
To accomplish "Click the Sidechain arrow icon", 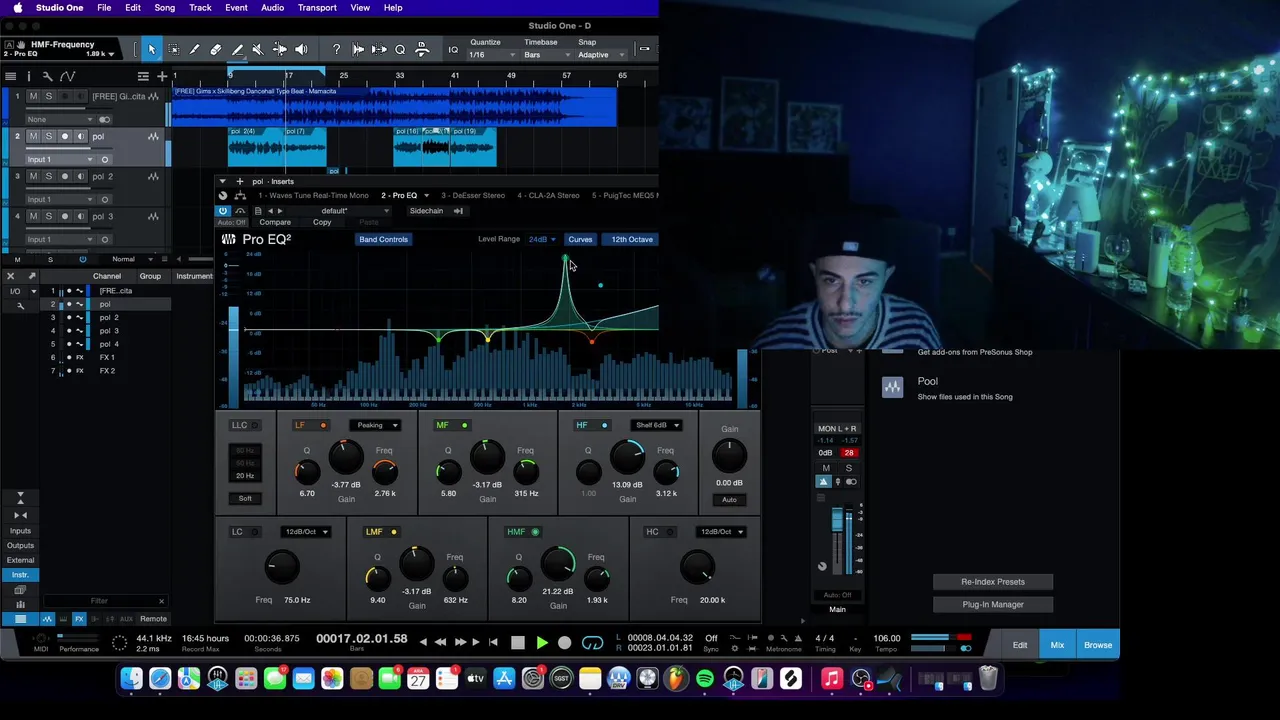I will pos(458,211).
